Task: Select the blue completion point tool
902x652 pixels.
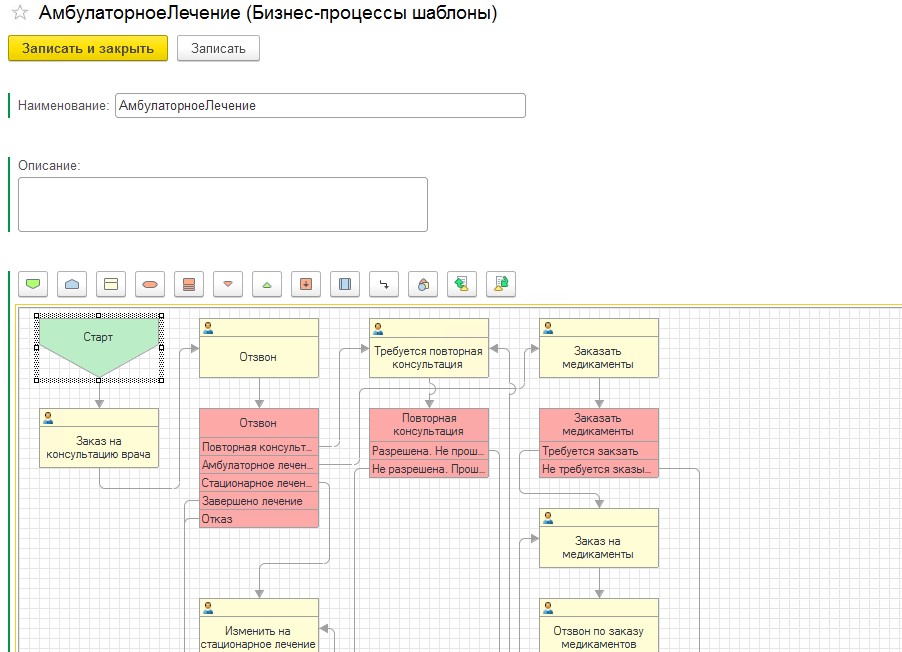Action: [72, 284]
